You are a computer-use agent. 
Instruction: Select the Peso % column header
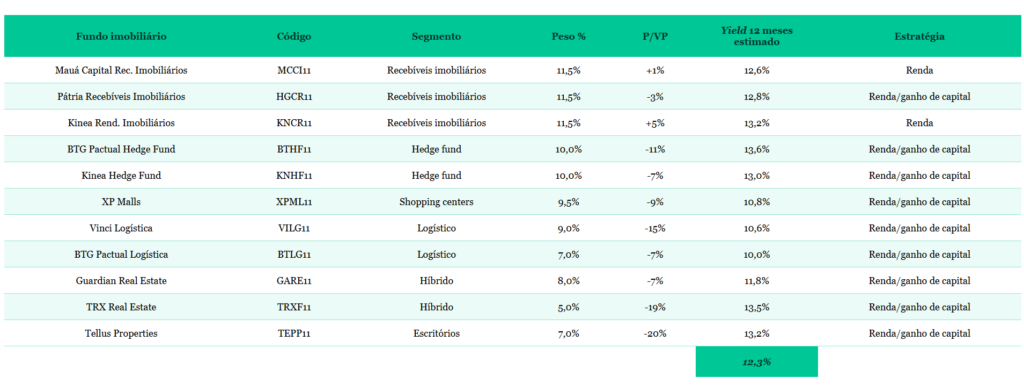pos(568,37)
